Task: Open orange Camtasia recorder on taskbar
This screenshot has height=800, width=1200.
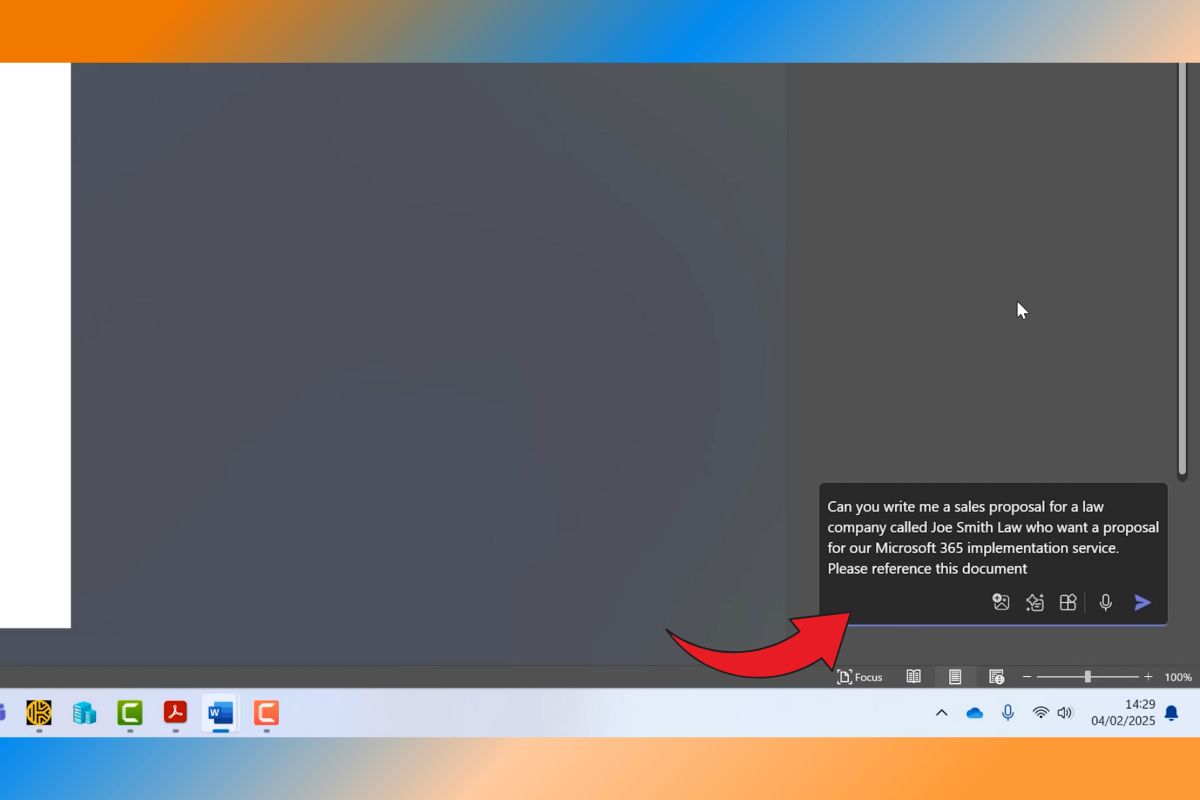Action: click(266, 712)
